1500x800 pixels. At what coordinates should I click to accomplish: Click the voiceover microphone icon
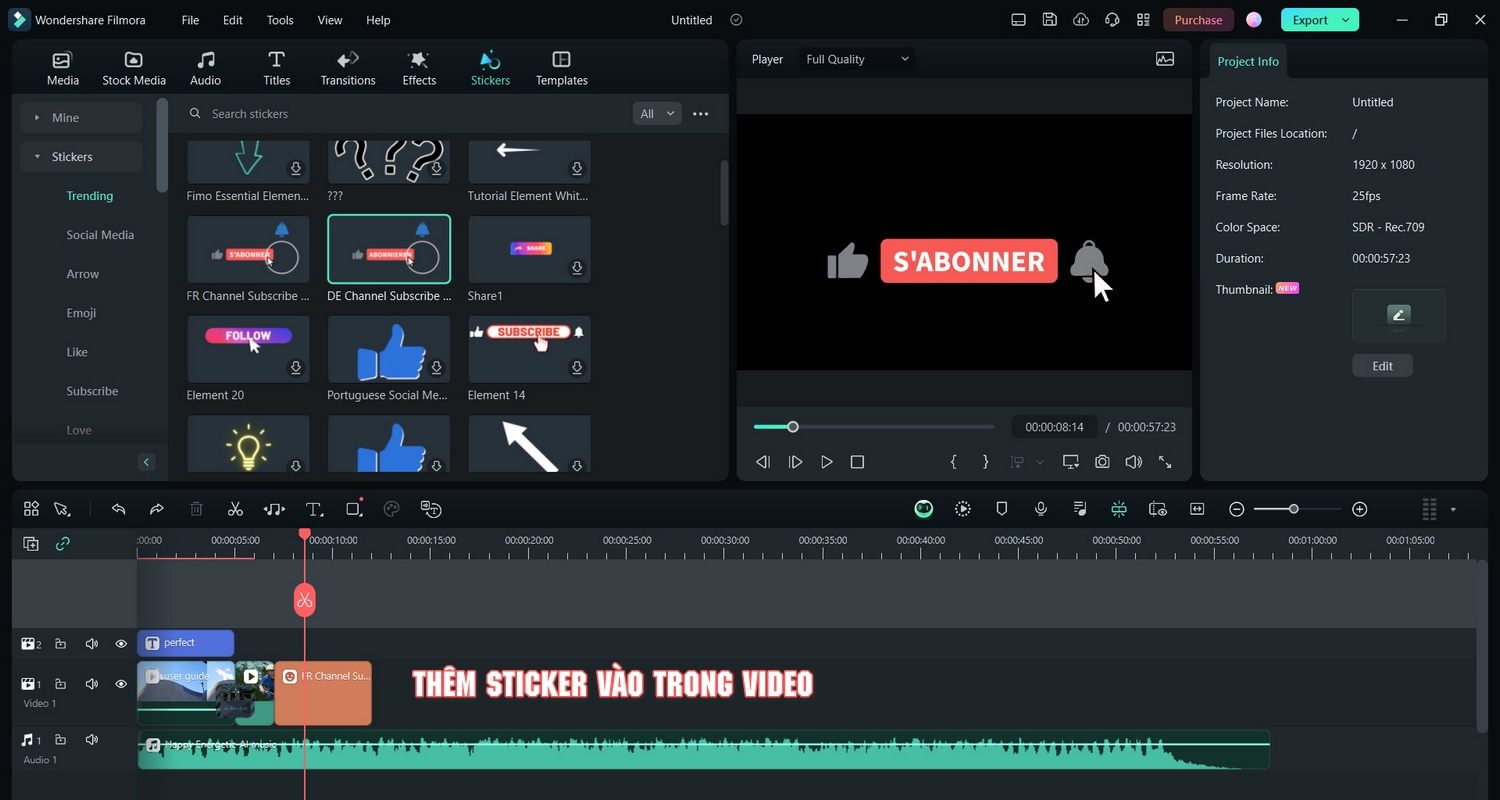pyautogui.click(x=1041, y=509)
